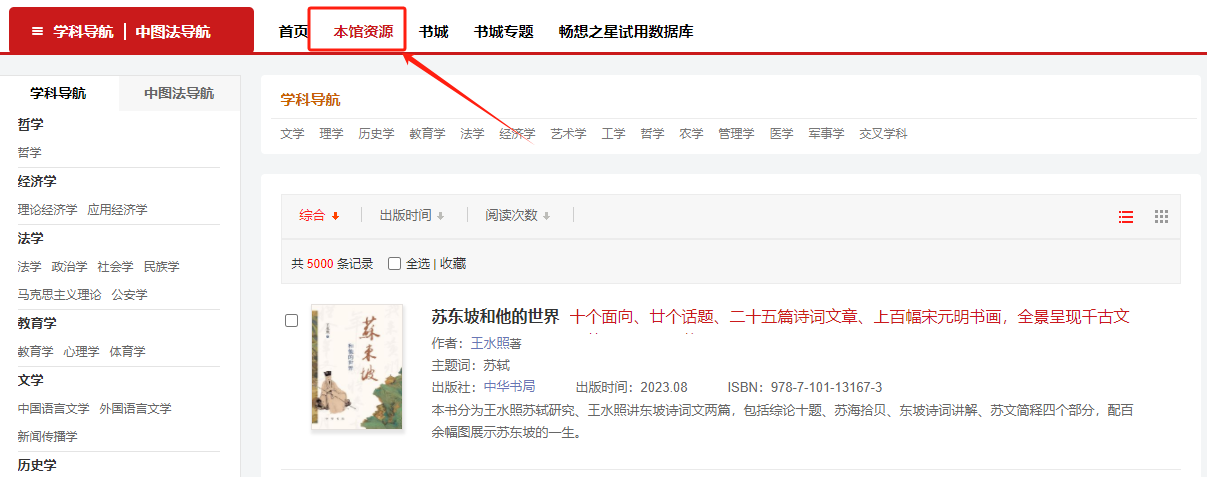Screen dimensions: 1207x477
Task: Sort results by 出版时间
Action: click(411, 216)
